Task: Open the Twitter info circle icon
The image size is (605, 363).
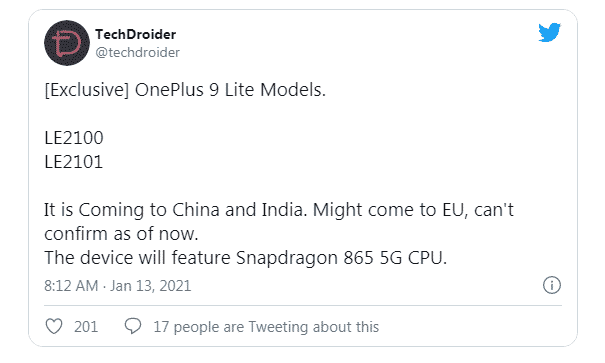Action: (552, 285)
